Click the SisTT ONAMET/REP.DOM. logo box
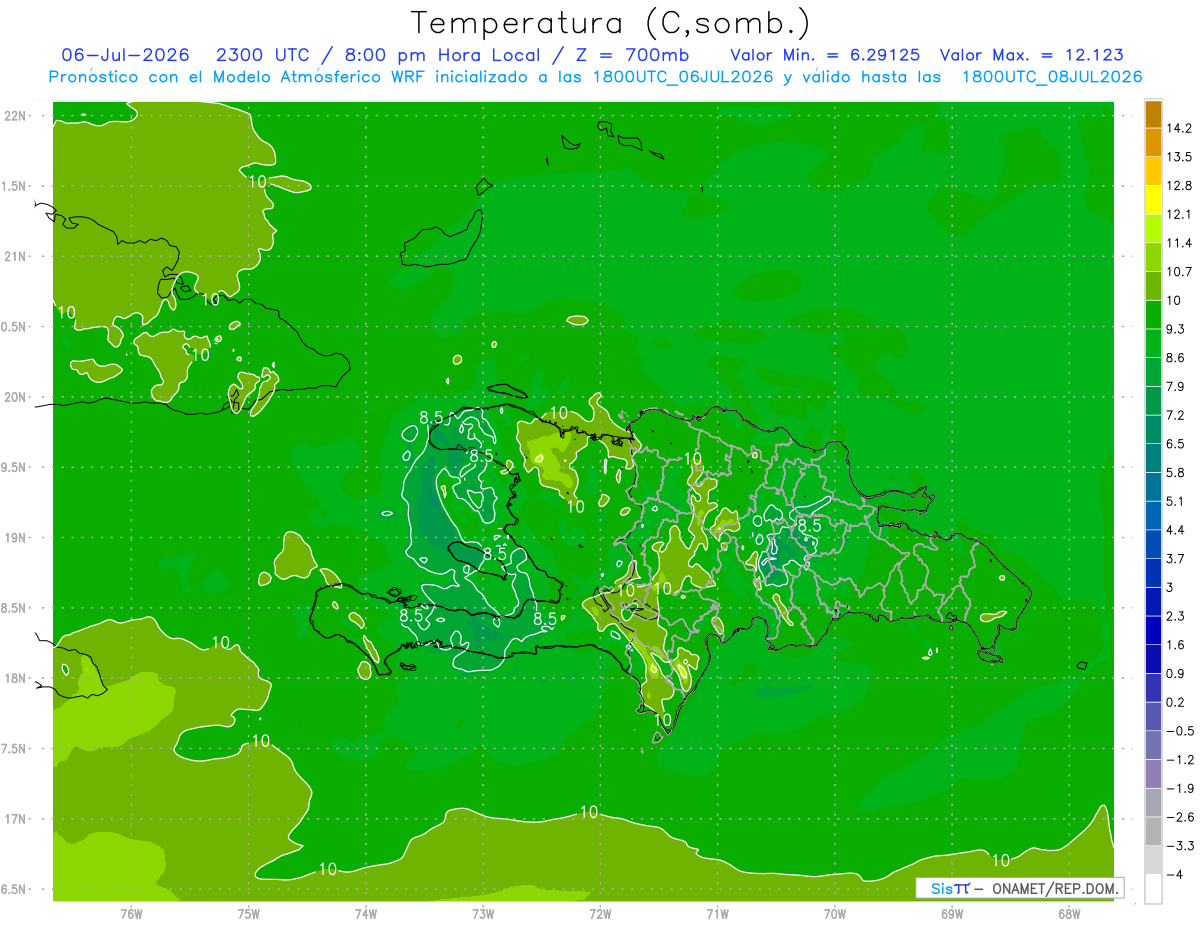Viewport: 1200px width, 927px height. coord(1019,888)
